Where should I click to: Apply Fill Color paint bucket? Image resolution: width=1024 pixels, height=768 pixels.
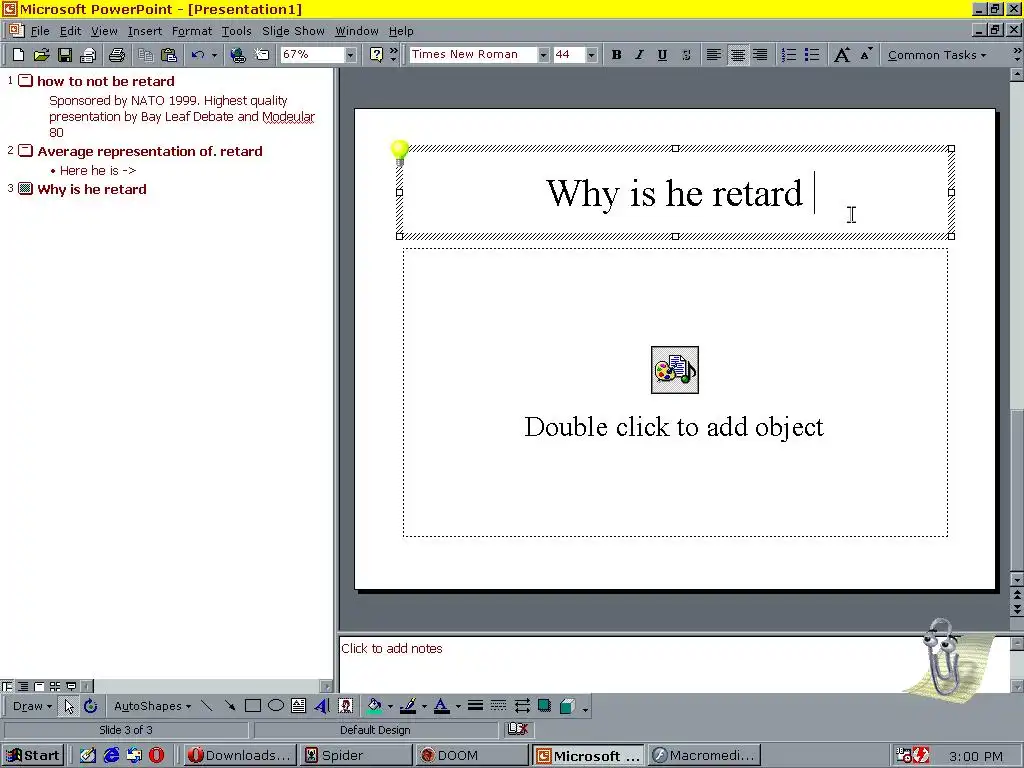375,706
